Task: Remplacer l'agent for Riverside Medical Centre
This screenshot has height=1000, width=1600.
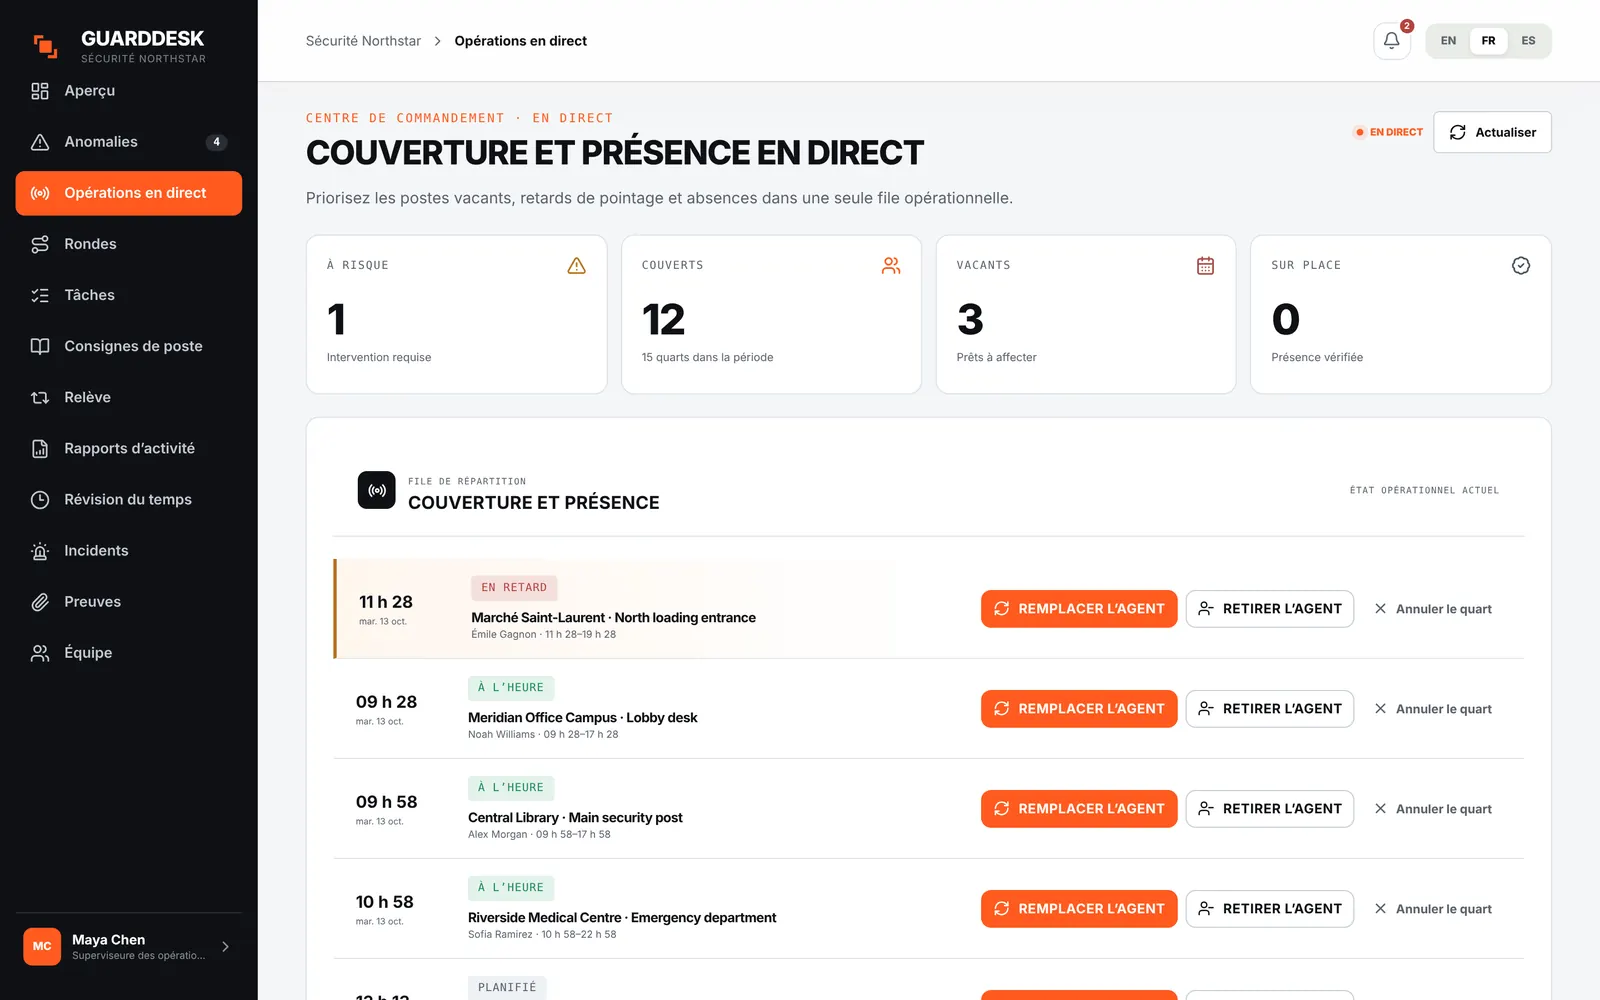Action: click(1079, 909)
